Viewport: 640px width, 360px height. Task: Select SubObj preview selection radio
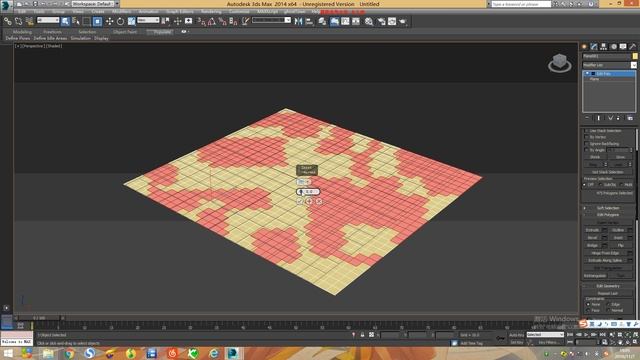click(601, 185)
